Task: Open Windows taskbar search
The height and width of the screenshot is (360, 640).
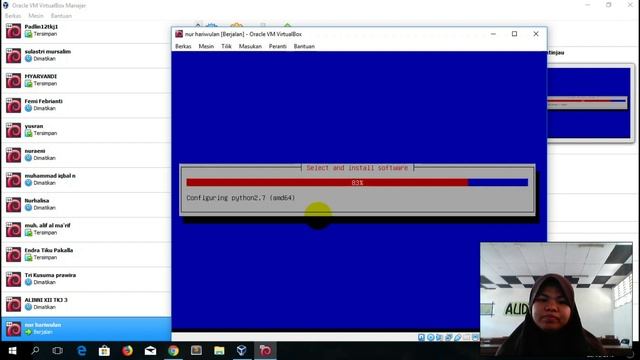Action: tap(35, 351)
